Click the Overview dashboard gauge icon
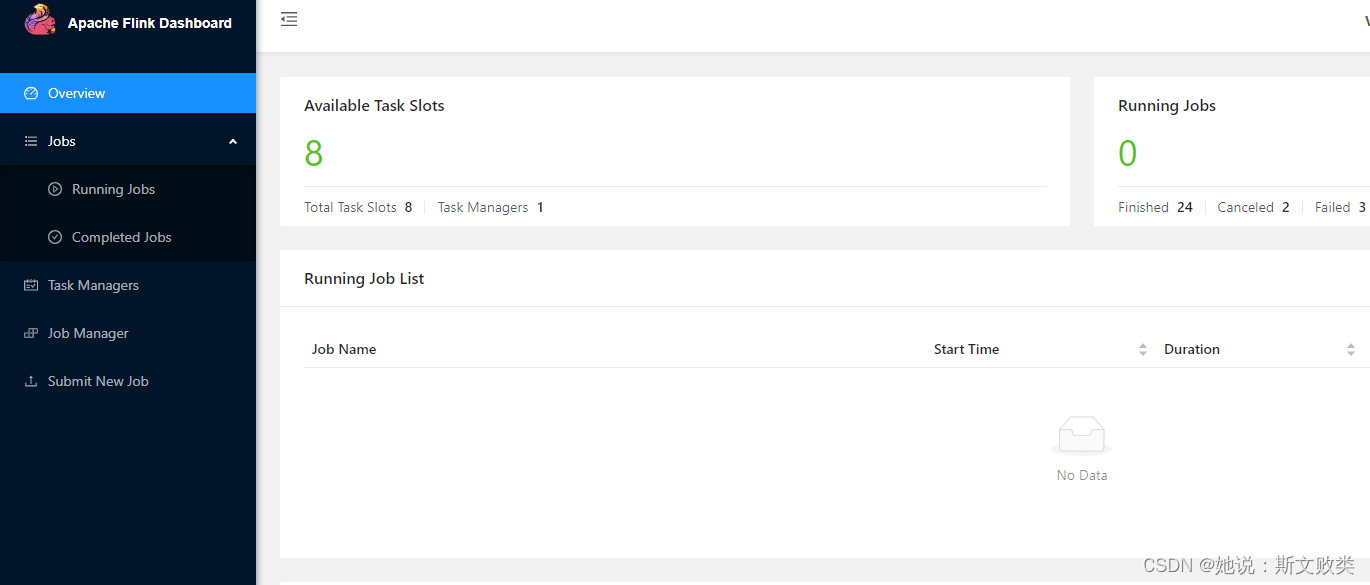The height and width of the screenshot is (585, 1370). pos(31,93)
